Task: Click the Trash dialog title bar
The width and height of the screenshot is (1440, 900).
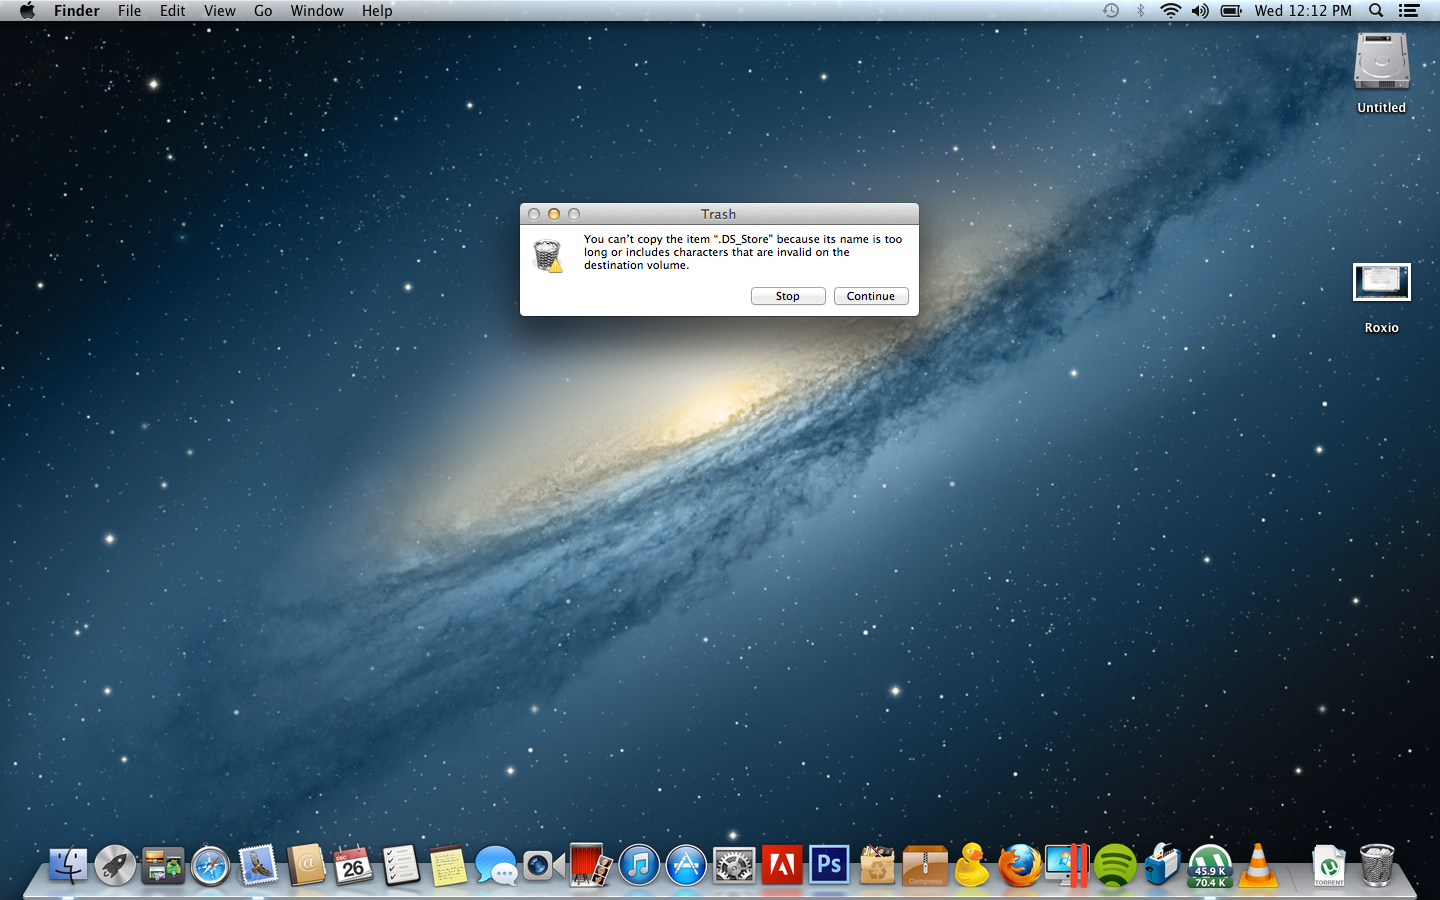Action: point(719,214)
